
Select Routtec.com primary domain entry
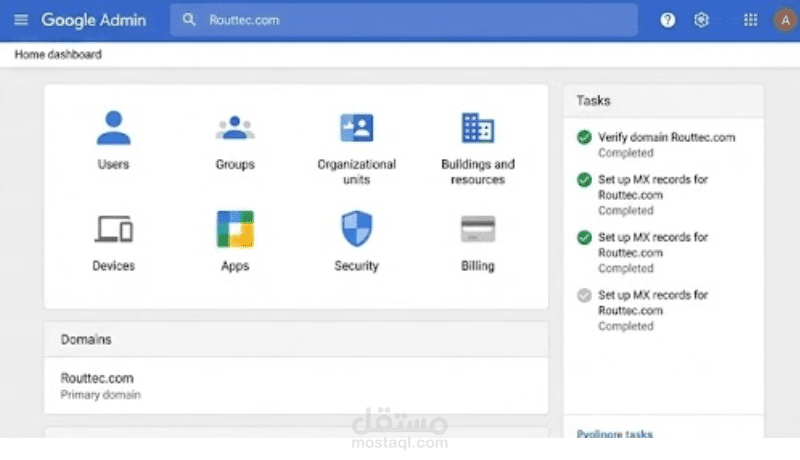(x=296, y=386)
